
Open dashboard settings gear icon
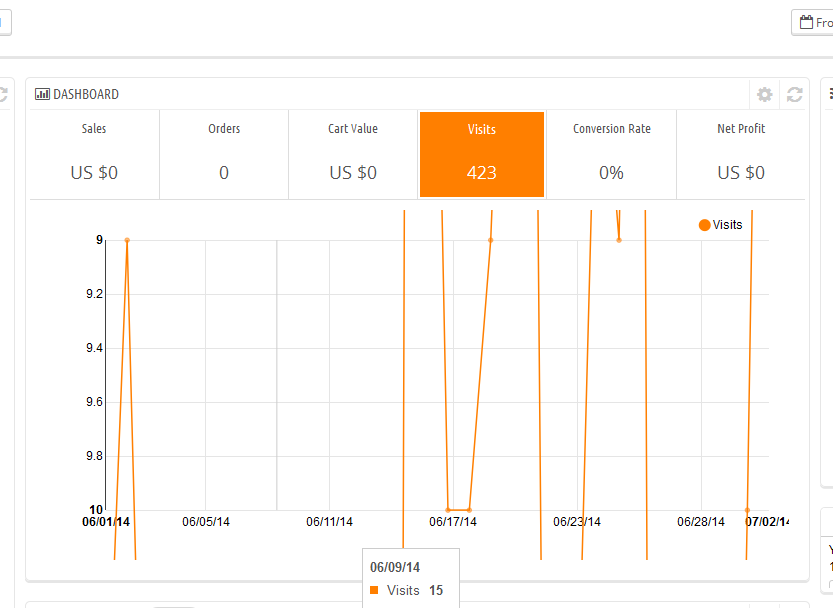point(764,95)
